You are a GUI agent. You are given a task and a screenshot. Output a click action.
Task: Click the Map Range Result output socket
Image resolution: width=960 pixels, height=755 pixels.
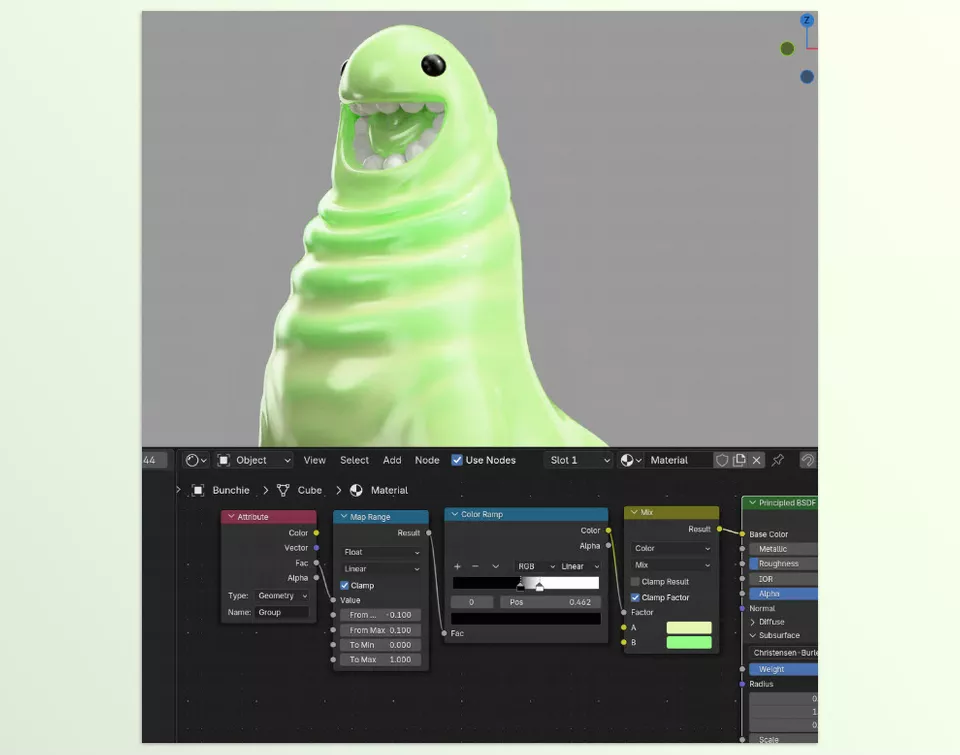click(429, 533)
